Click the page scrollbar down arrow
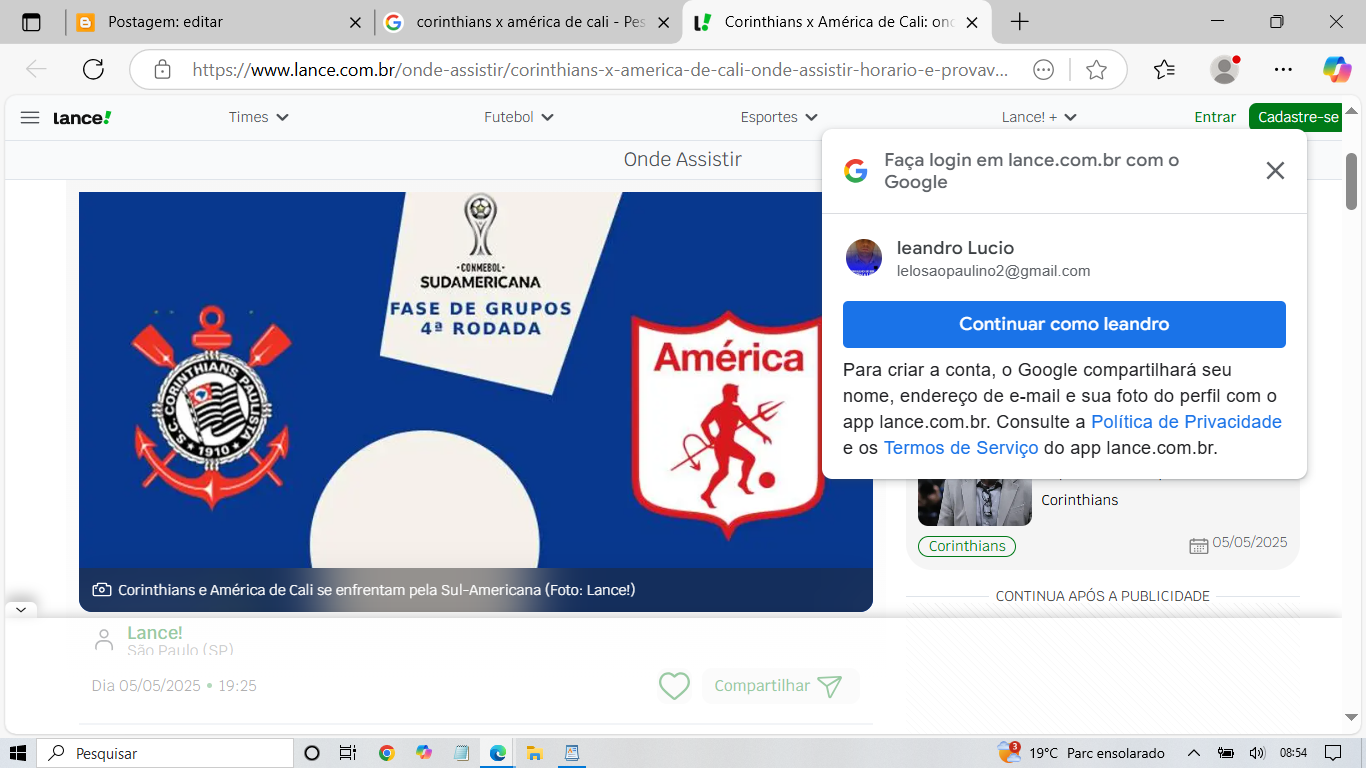This screenshot has height=768, width=1366. pyautogui.click(x=1352, y=716)
